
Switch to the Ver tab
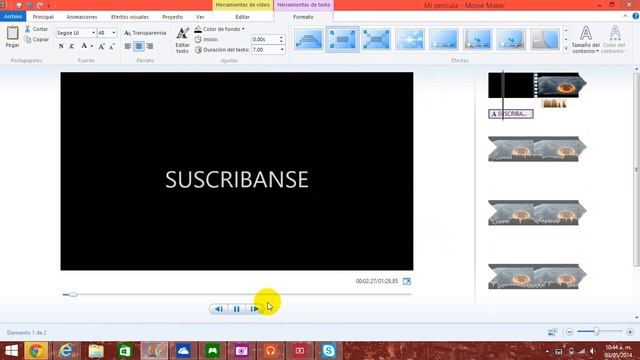point(200,17)
